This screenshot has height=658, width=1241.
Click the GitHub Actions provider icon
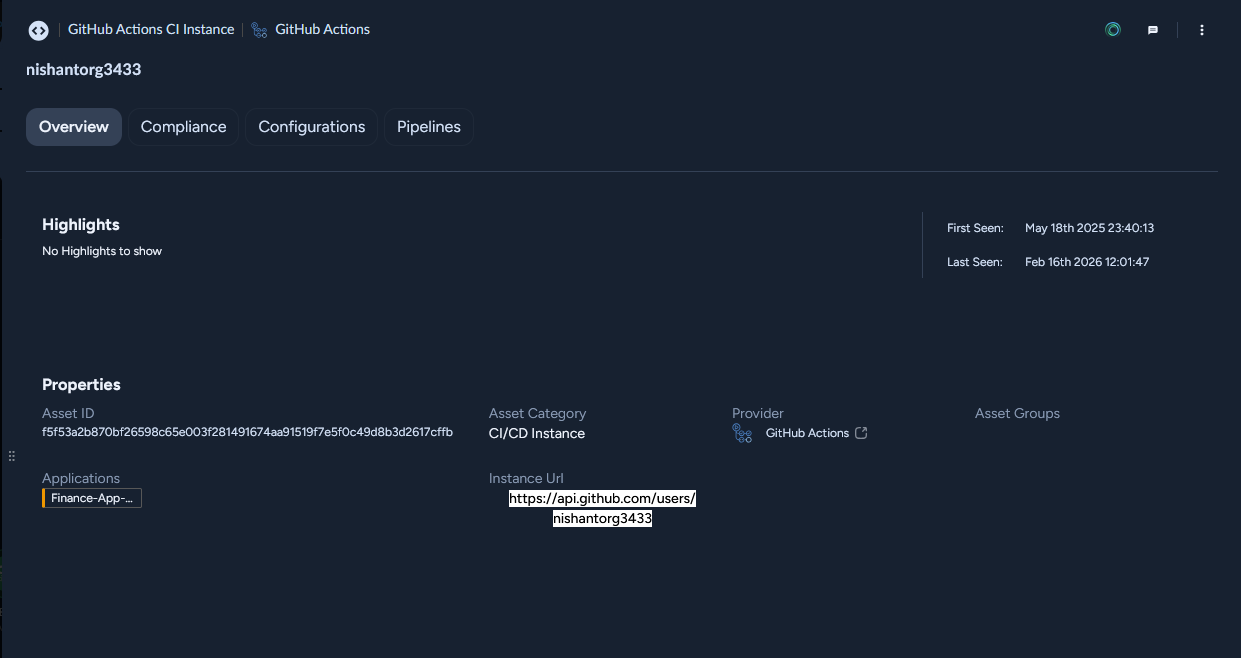742,433
